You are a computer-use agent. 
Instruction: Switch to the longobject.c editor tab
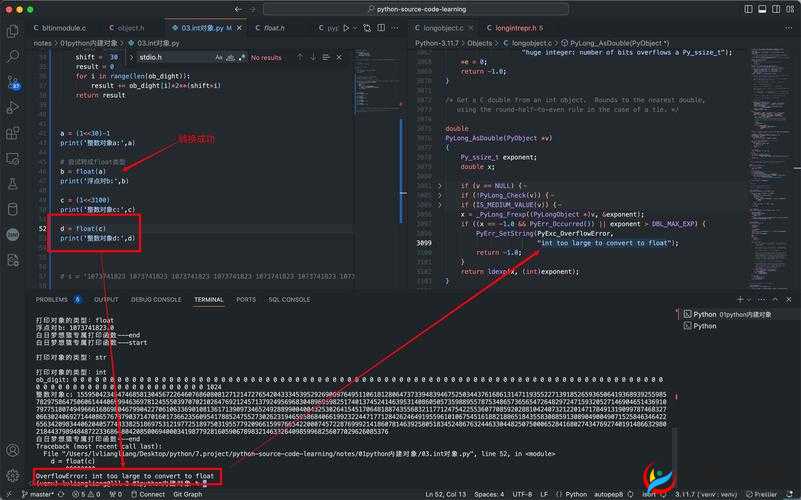tap(445, 28)
